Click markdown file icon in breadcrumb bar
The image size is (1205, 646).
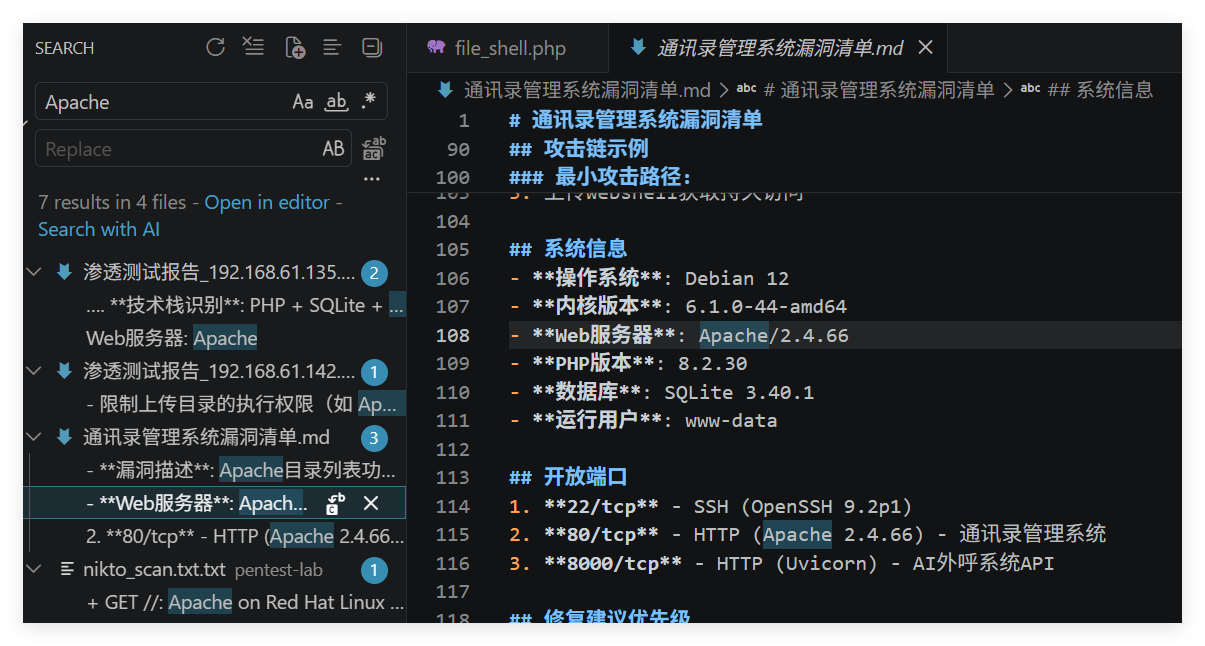click(x=446, y=90)
